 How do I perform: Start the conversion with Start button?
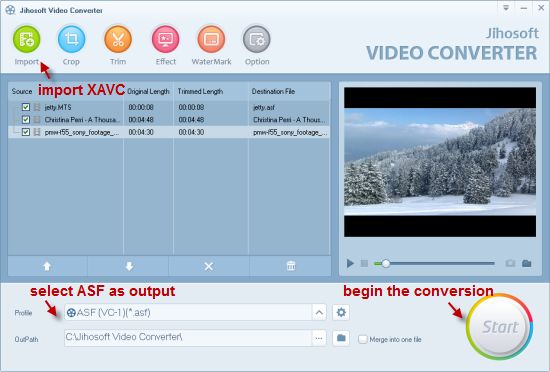[499, 327]
